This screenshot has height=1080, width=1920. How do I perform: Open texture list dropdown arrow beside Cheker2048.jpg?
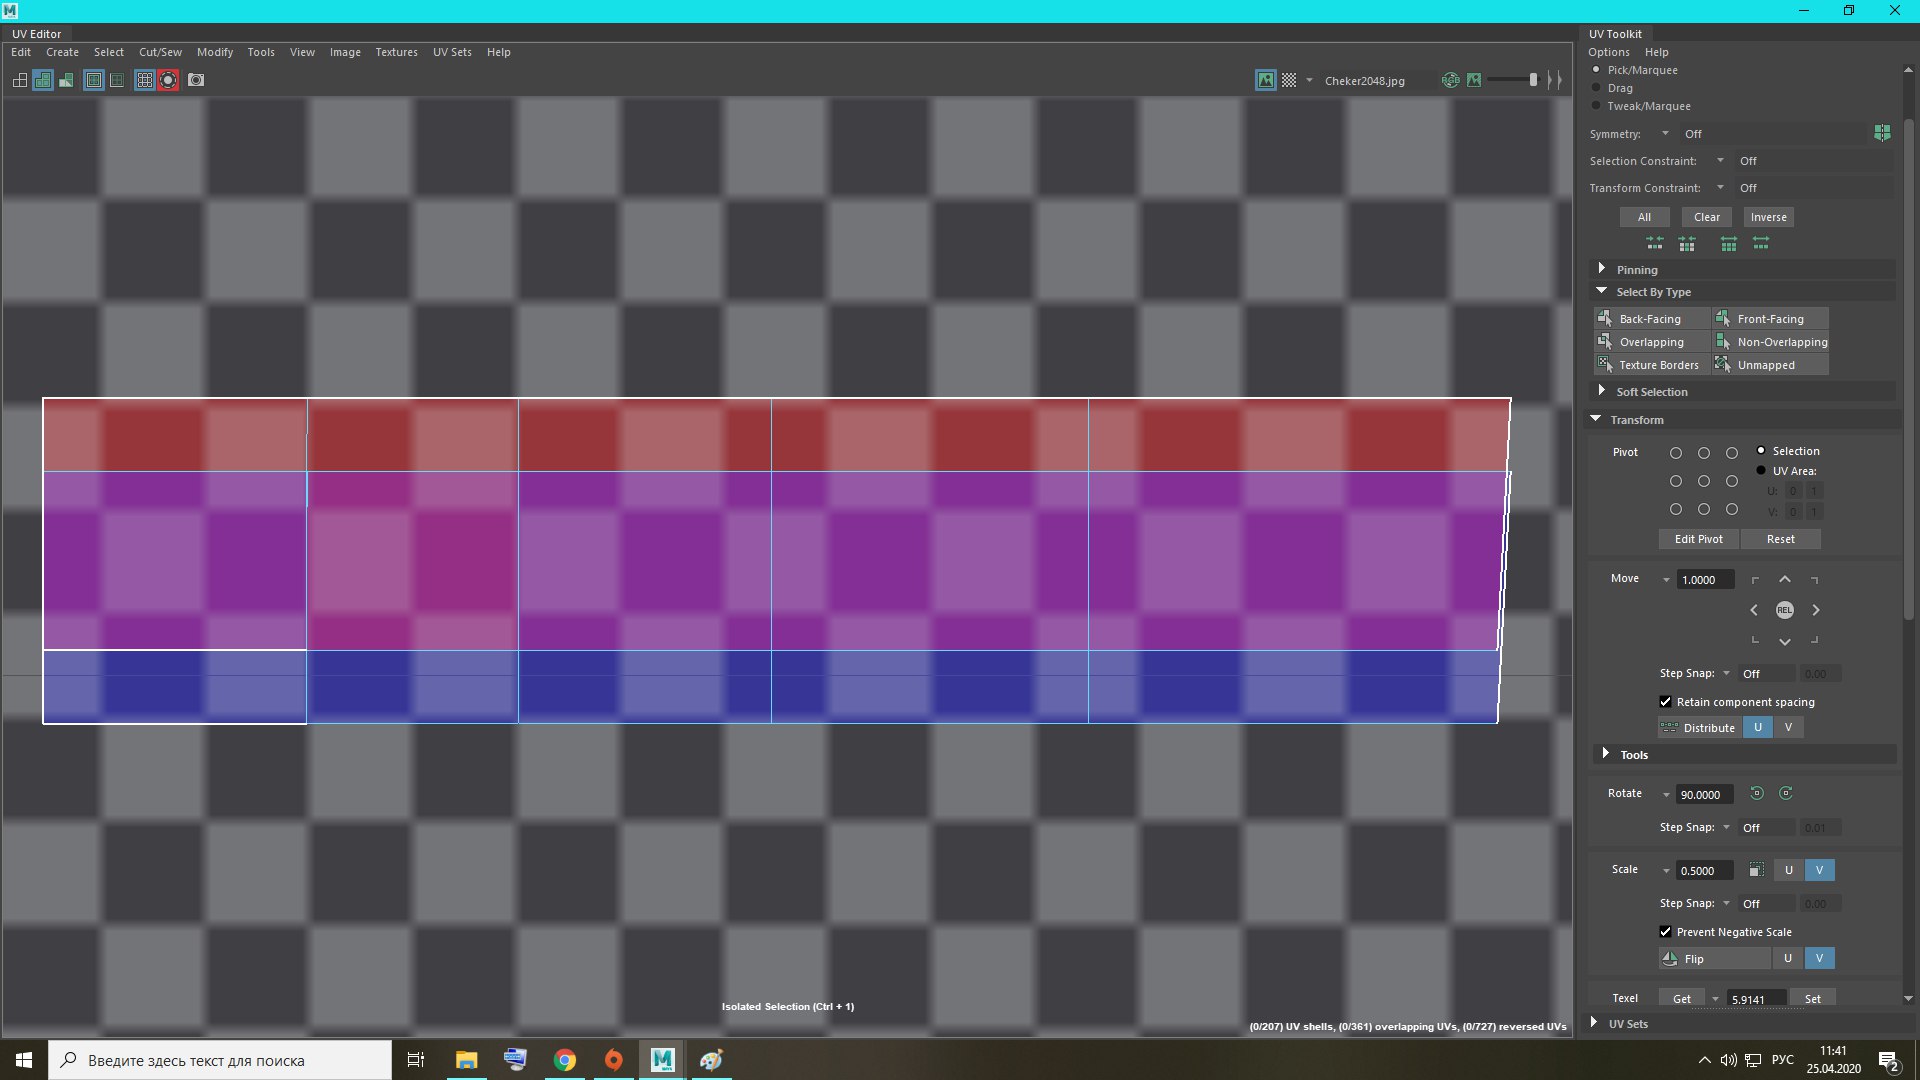pos(1309,80)
